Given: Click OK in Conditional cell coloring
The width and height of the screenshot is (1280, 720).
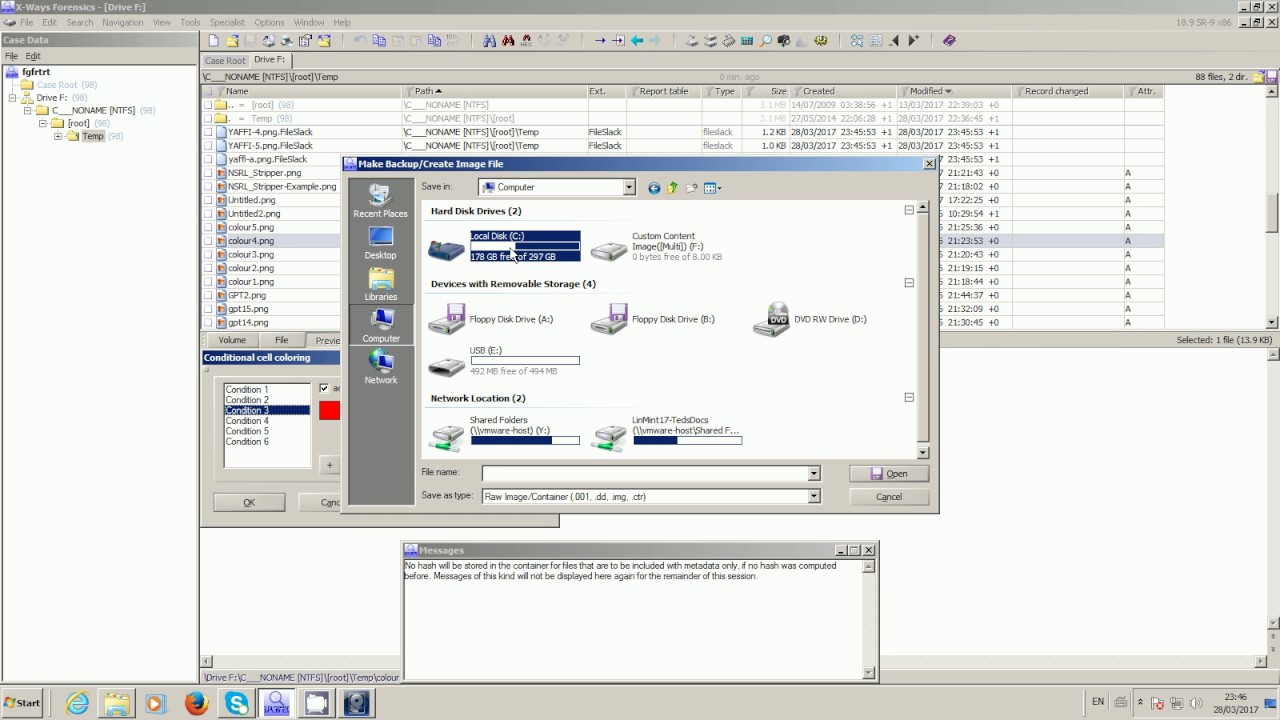Looking at the screenshot, I should point(249,502).
